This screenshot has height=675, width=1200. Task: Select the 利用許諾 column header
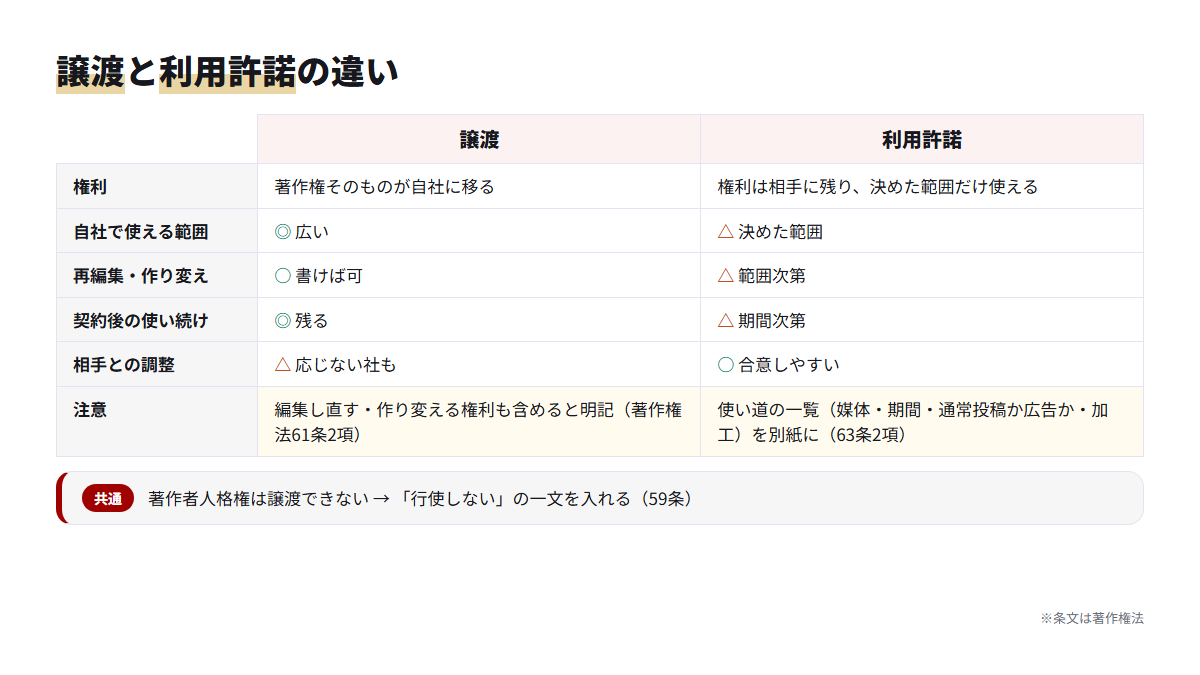(x=922, y=140)
